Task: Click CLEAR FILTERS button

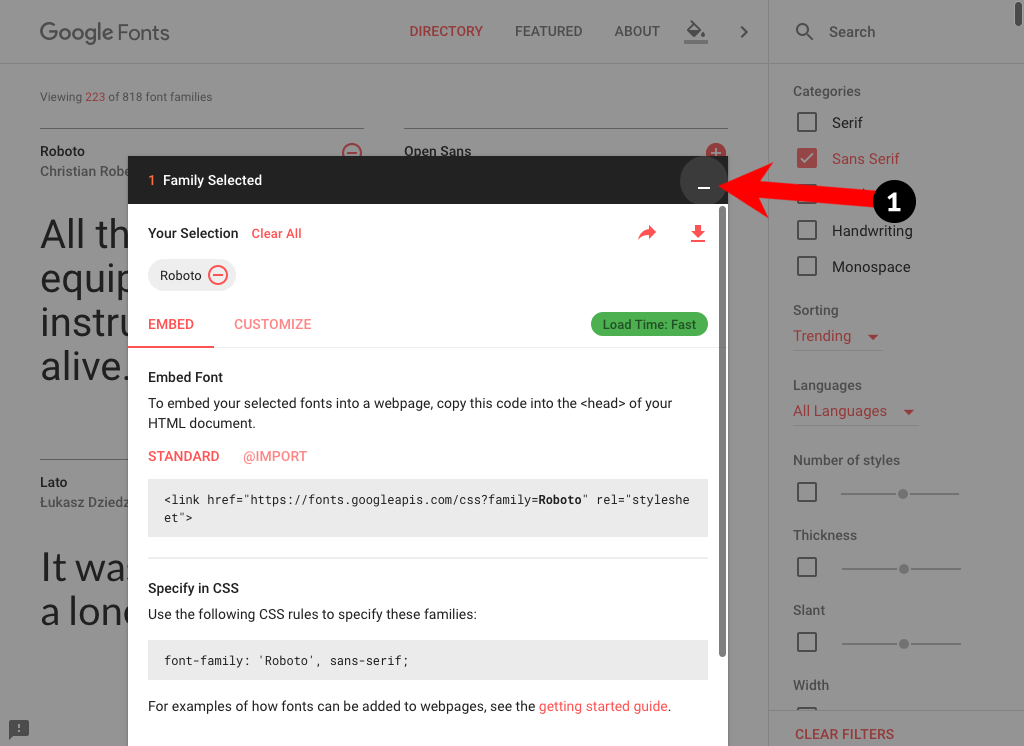Action: (x=844, y=734)
